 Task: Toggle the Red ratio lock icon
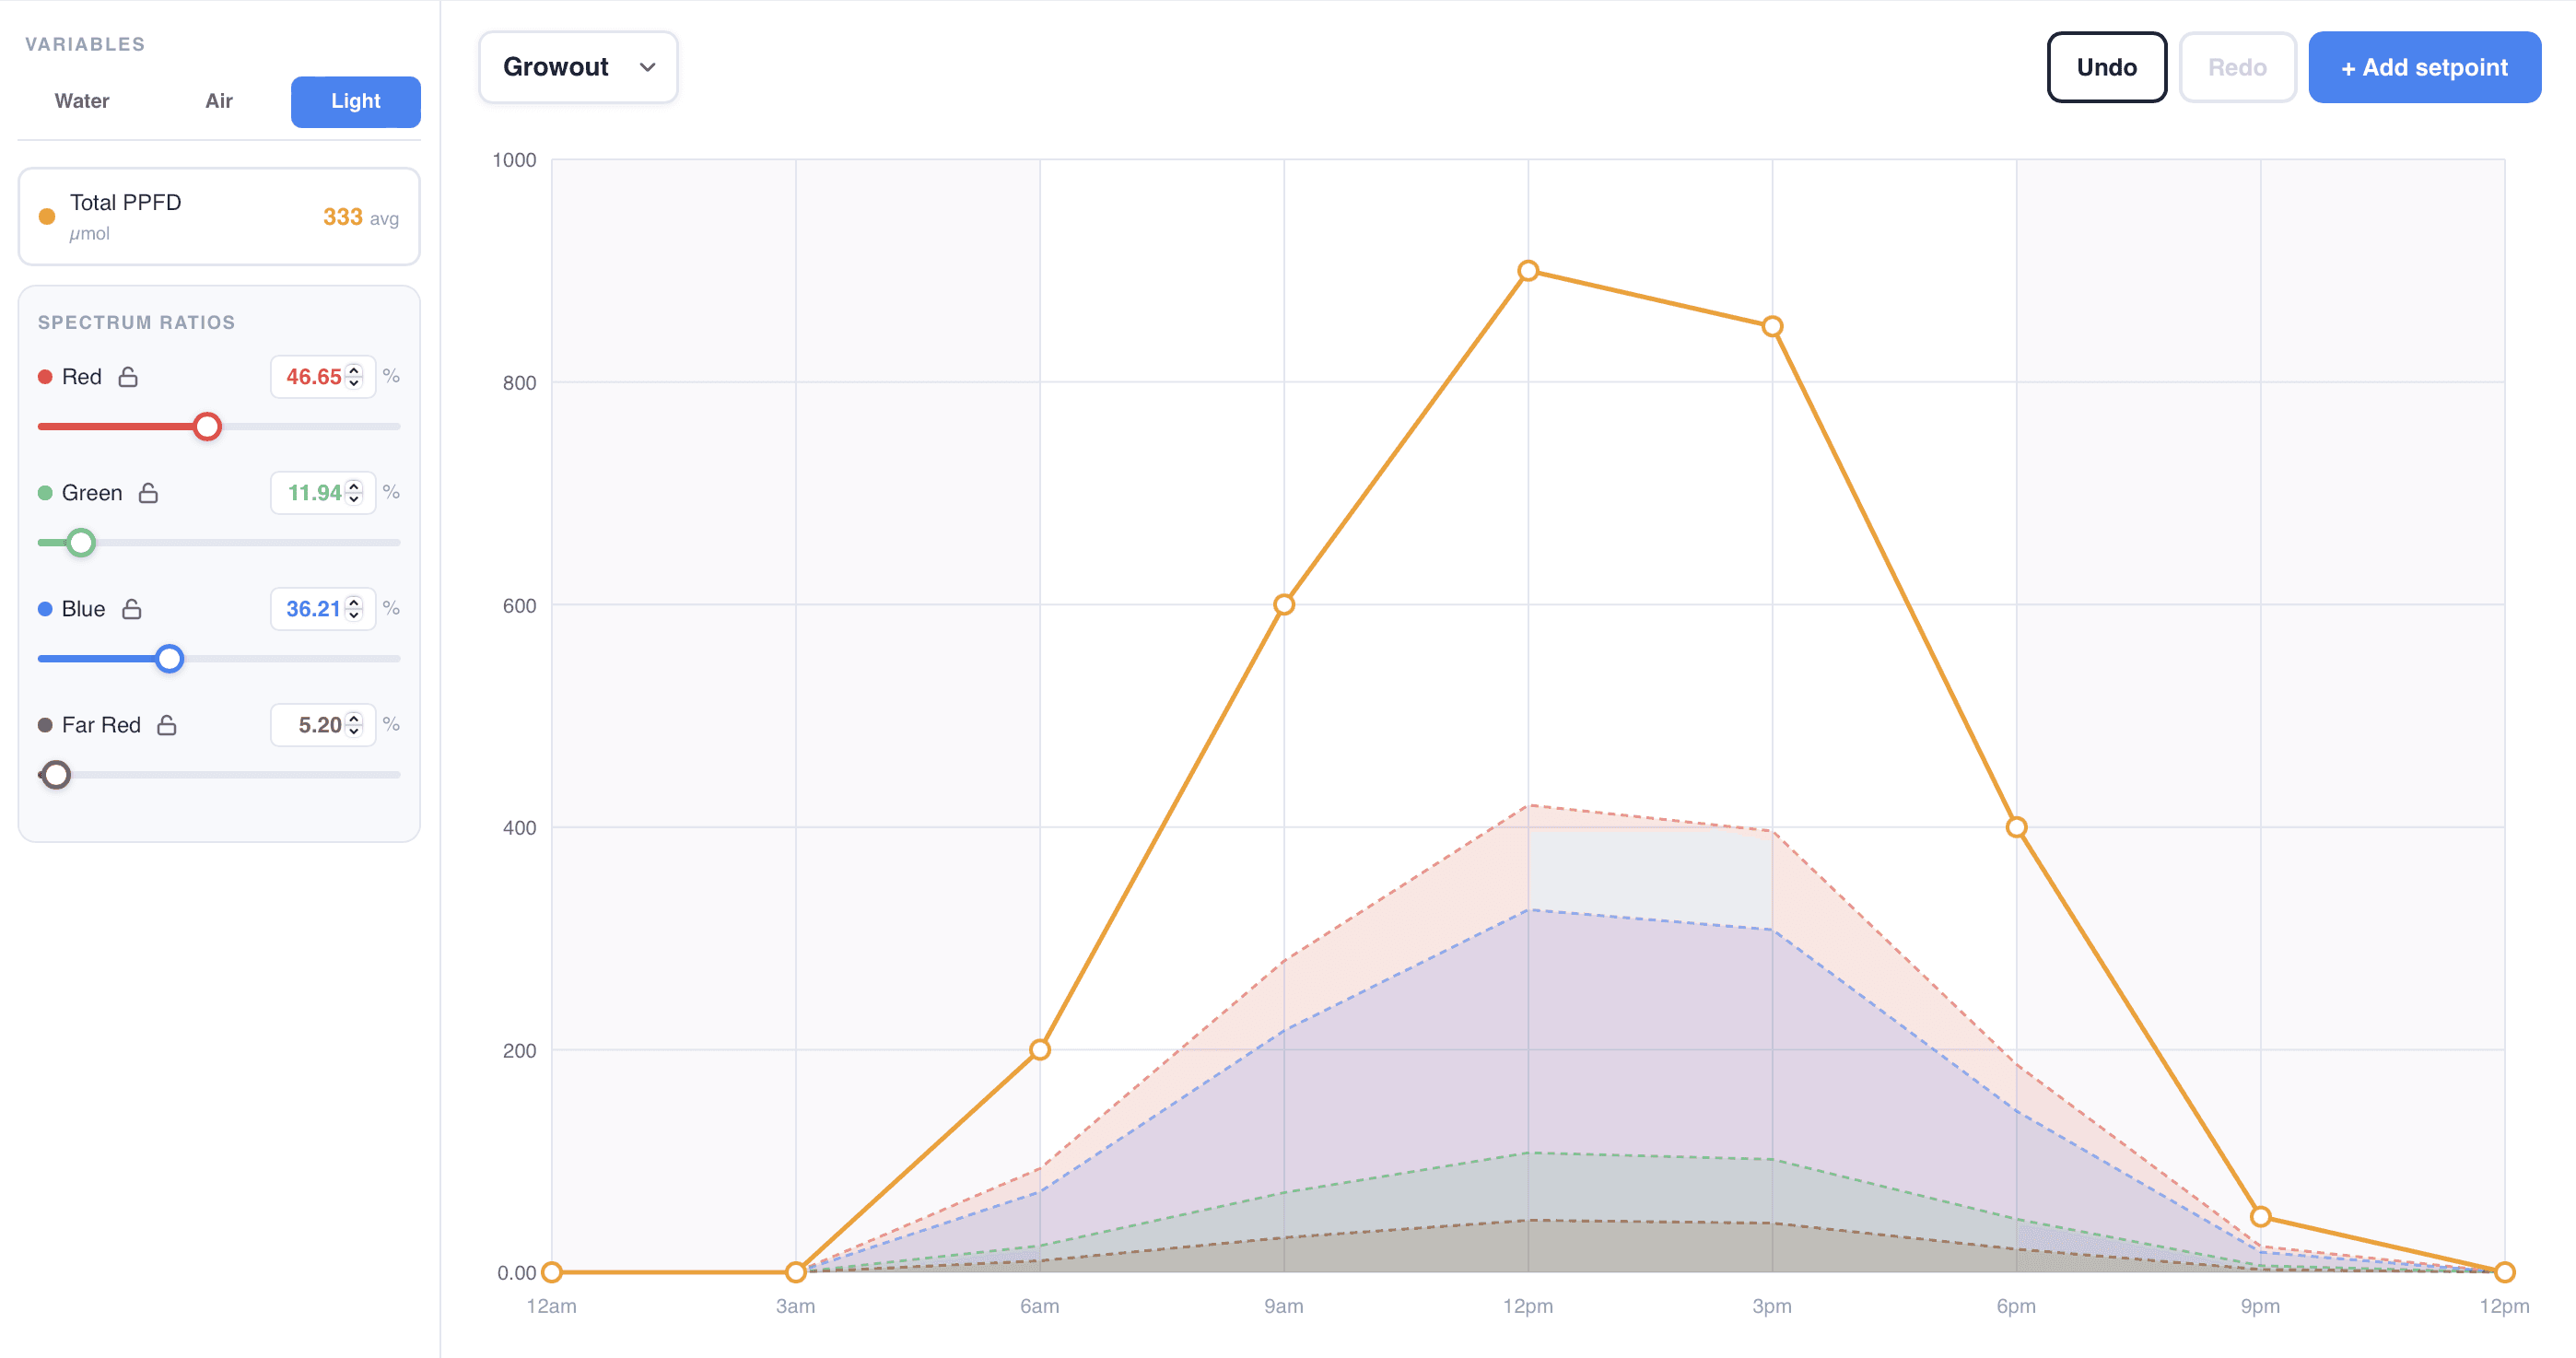tap(128, 377)
